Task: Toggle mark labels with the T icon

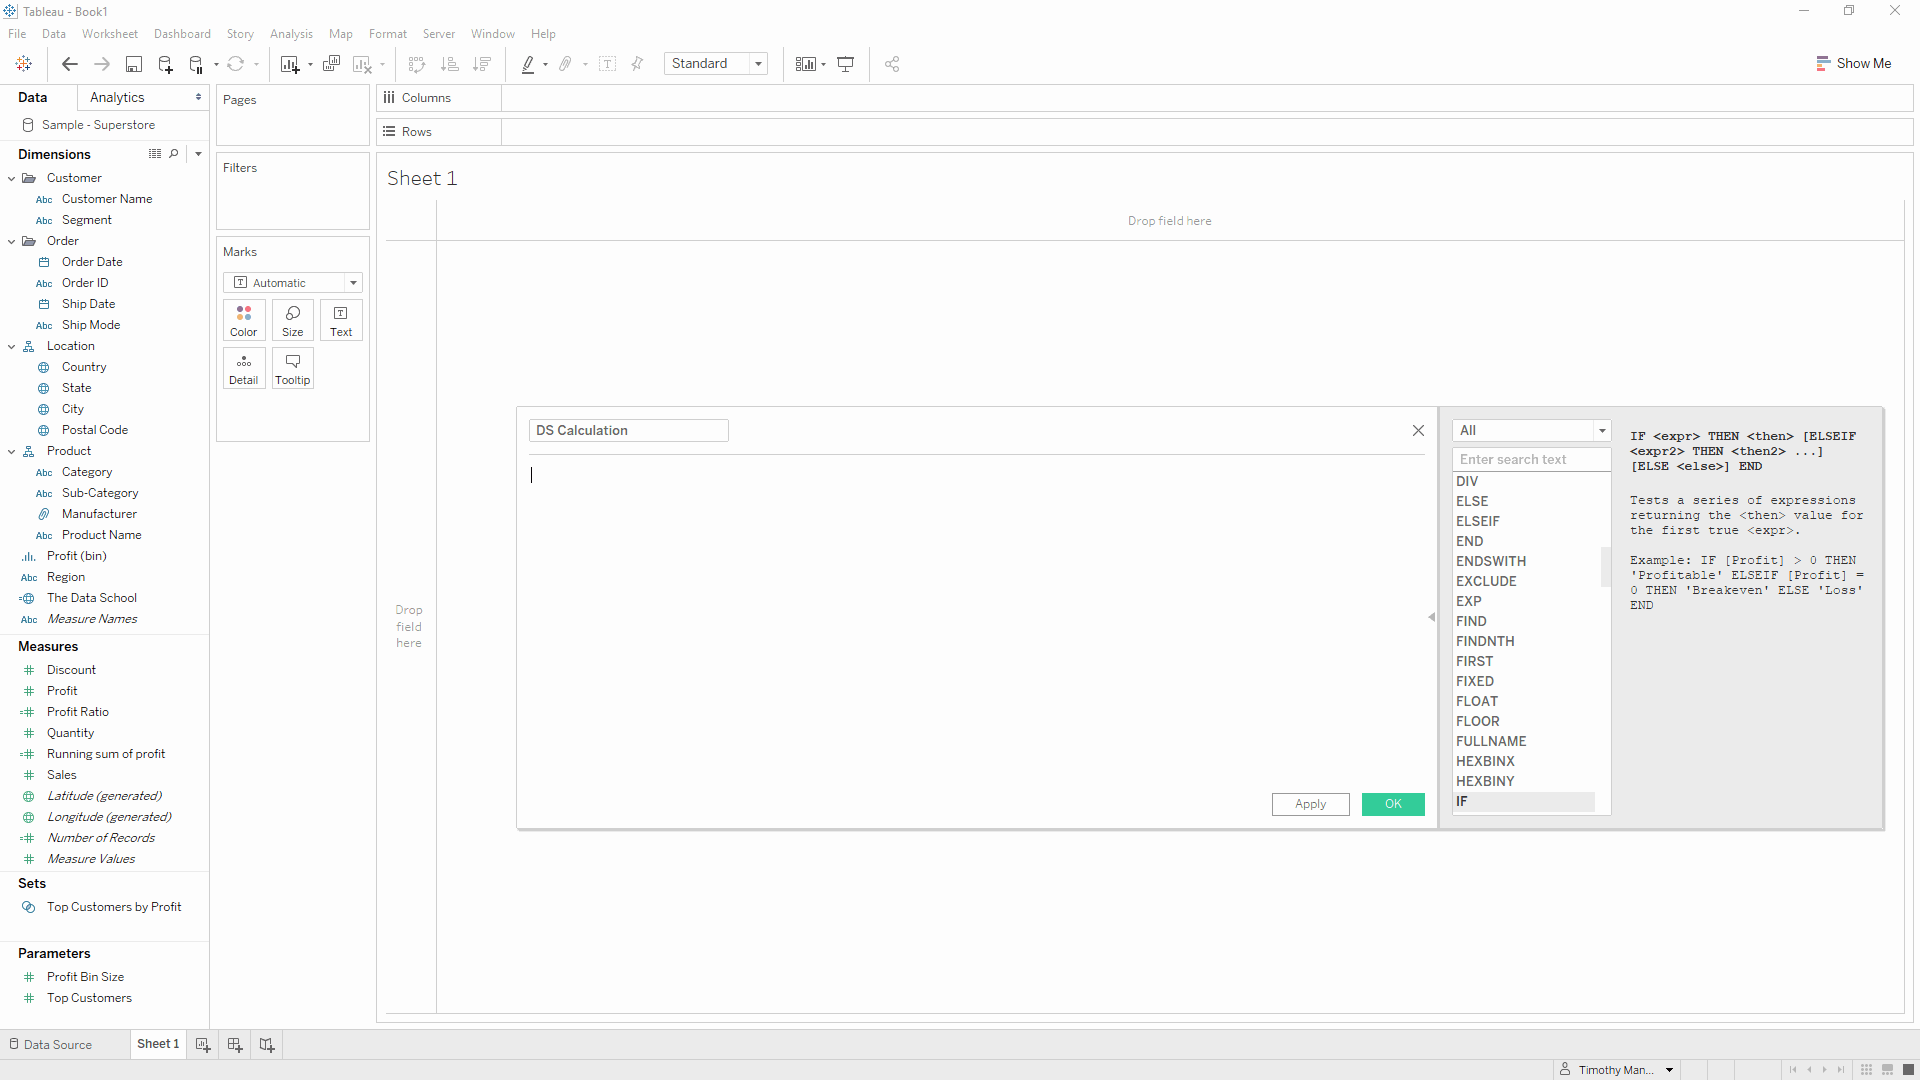Action: coord(607,64)
